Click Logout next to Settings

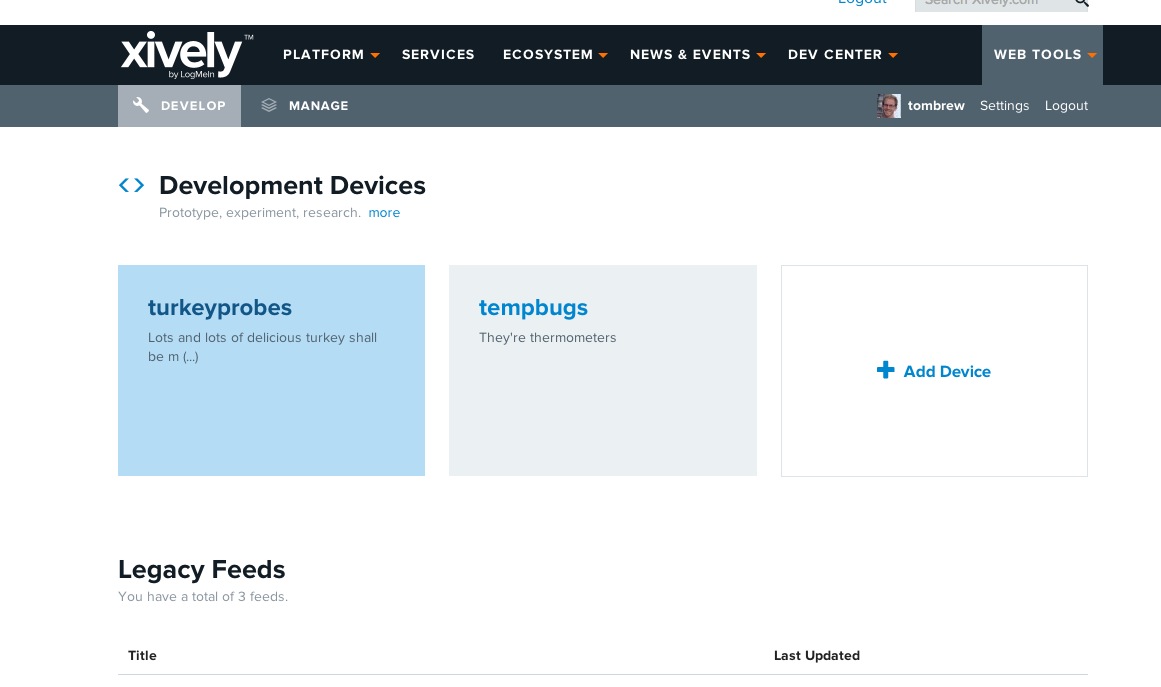[1066, 106]
